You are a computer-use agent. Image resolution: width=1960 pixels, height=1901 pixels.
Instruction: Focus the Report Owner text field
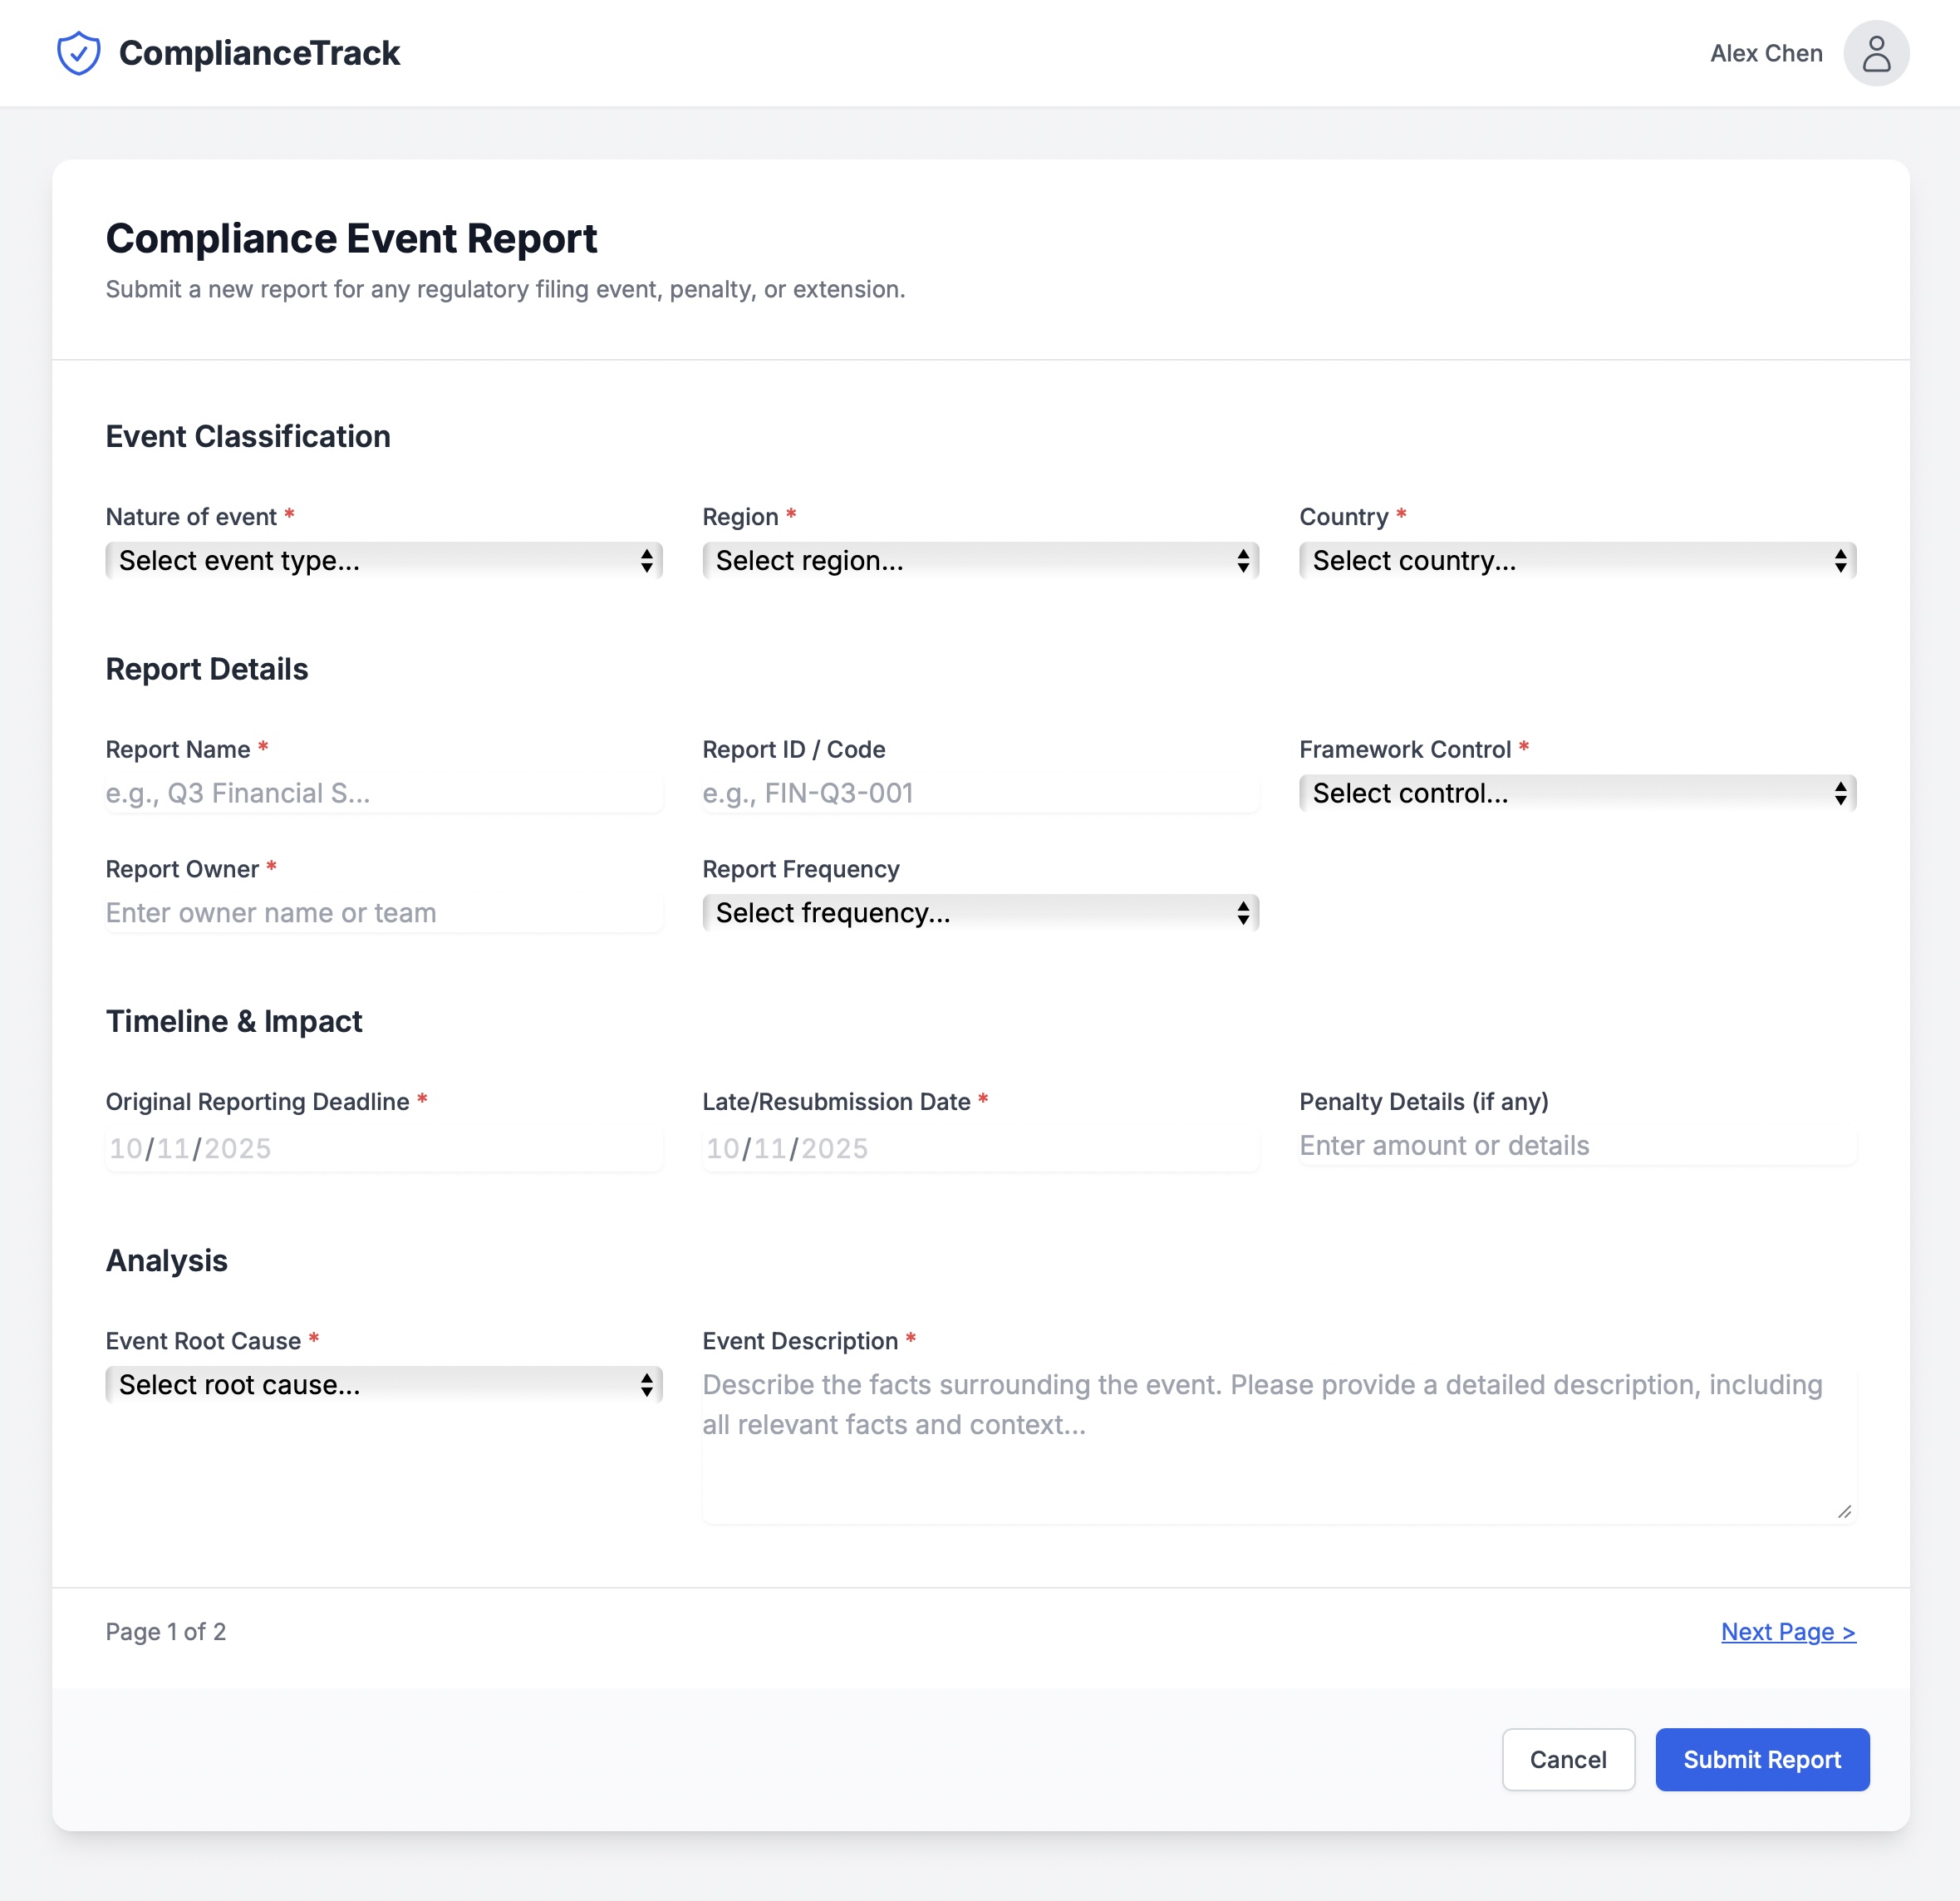[384, 913]
